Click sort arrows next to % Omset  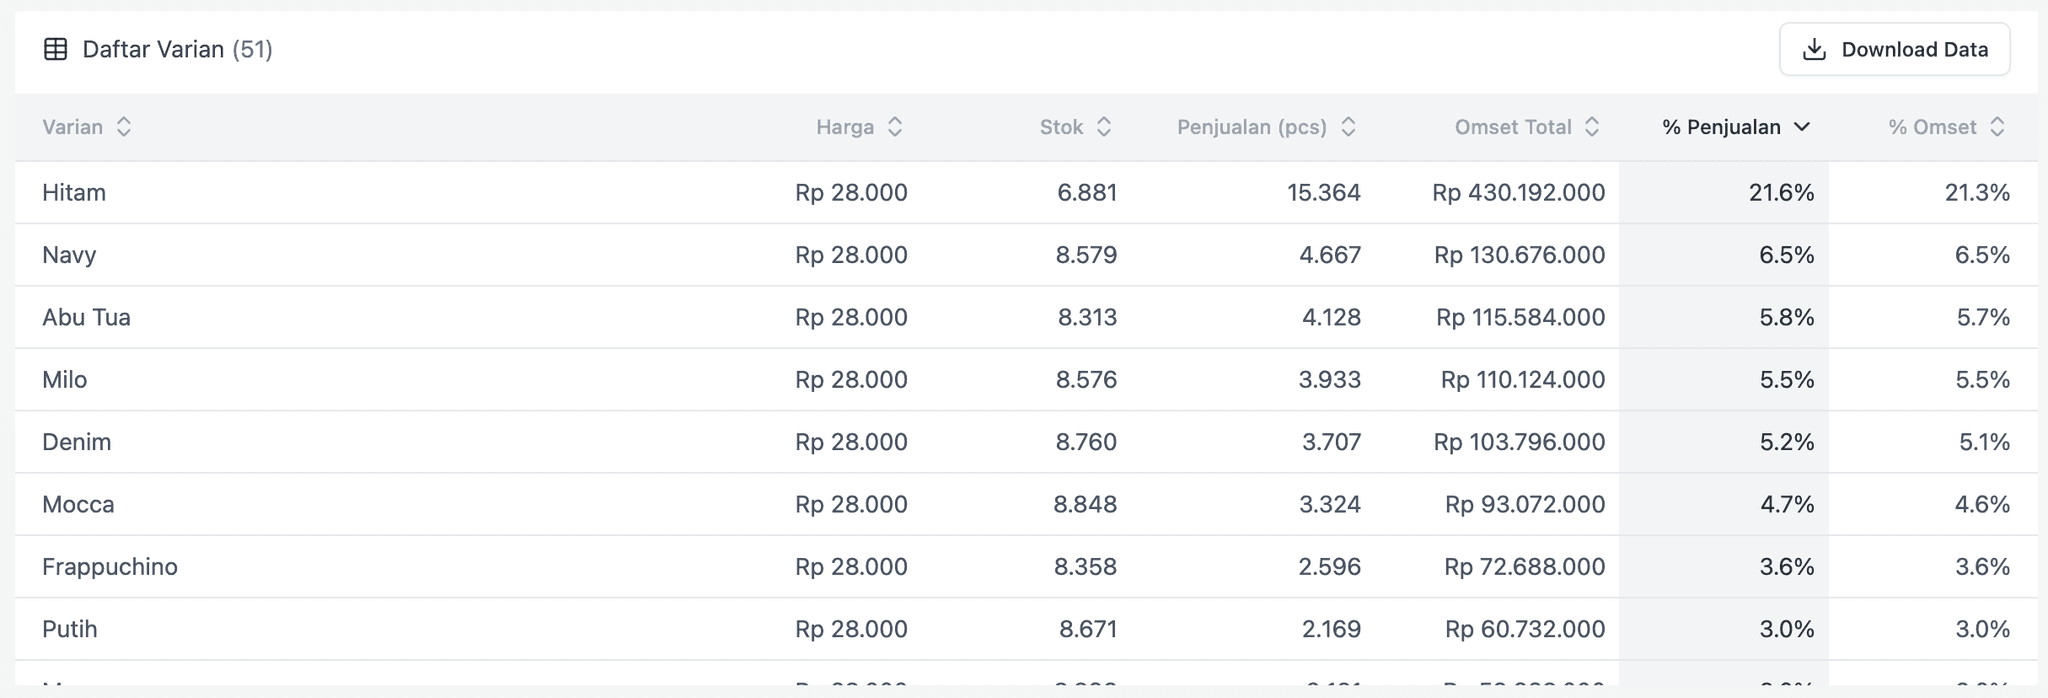pos(1997,127)
